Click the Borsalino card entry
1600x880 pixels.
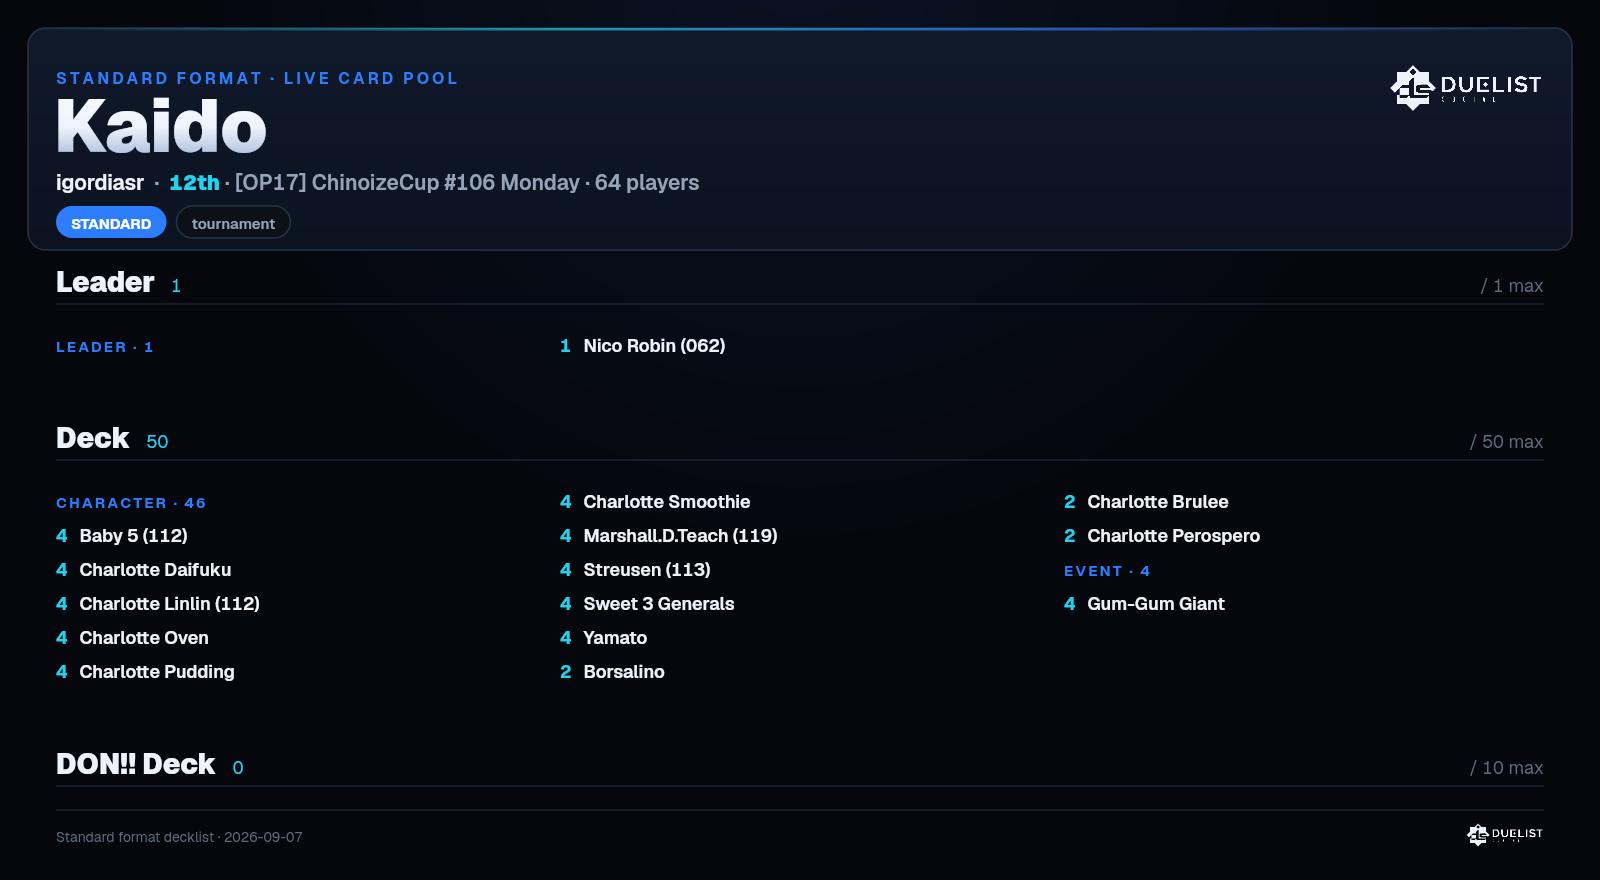[612, 672]
